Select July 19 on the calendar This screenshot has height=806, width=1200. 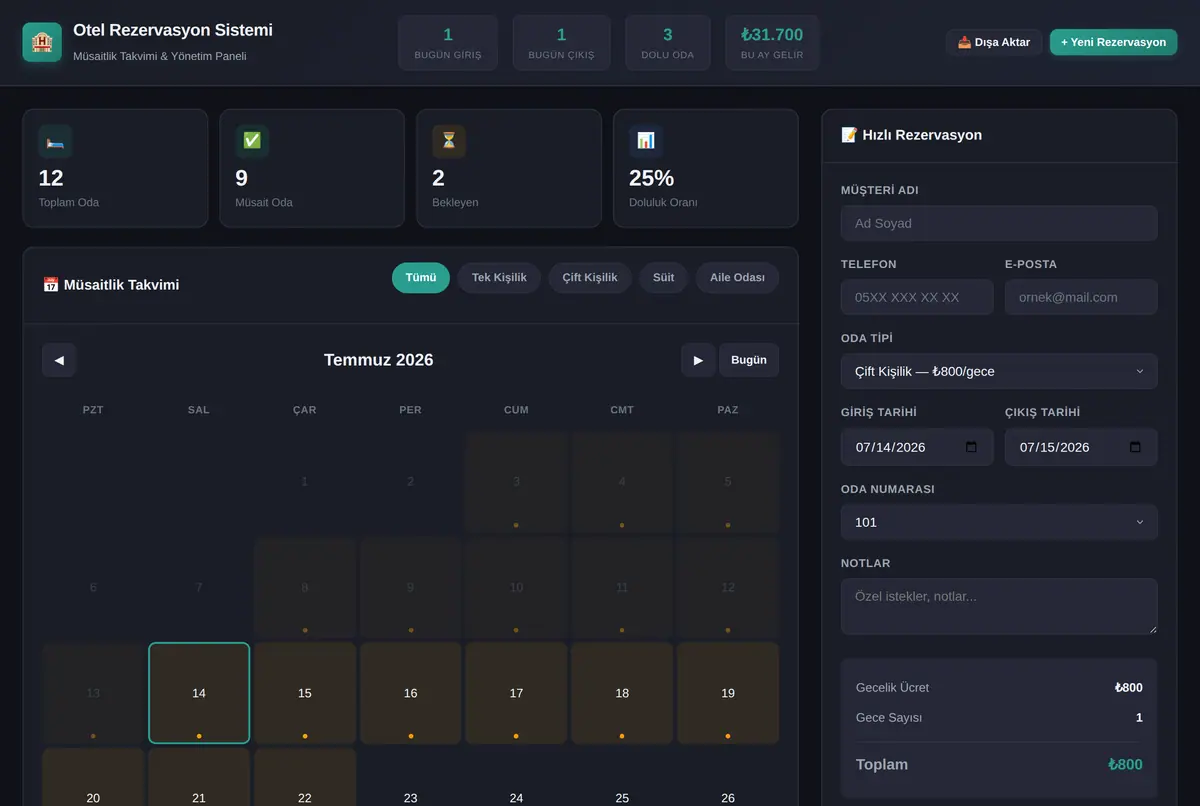click(x=728, y=693)
